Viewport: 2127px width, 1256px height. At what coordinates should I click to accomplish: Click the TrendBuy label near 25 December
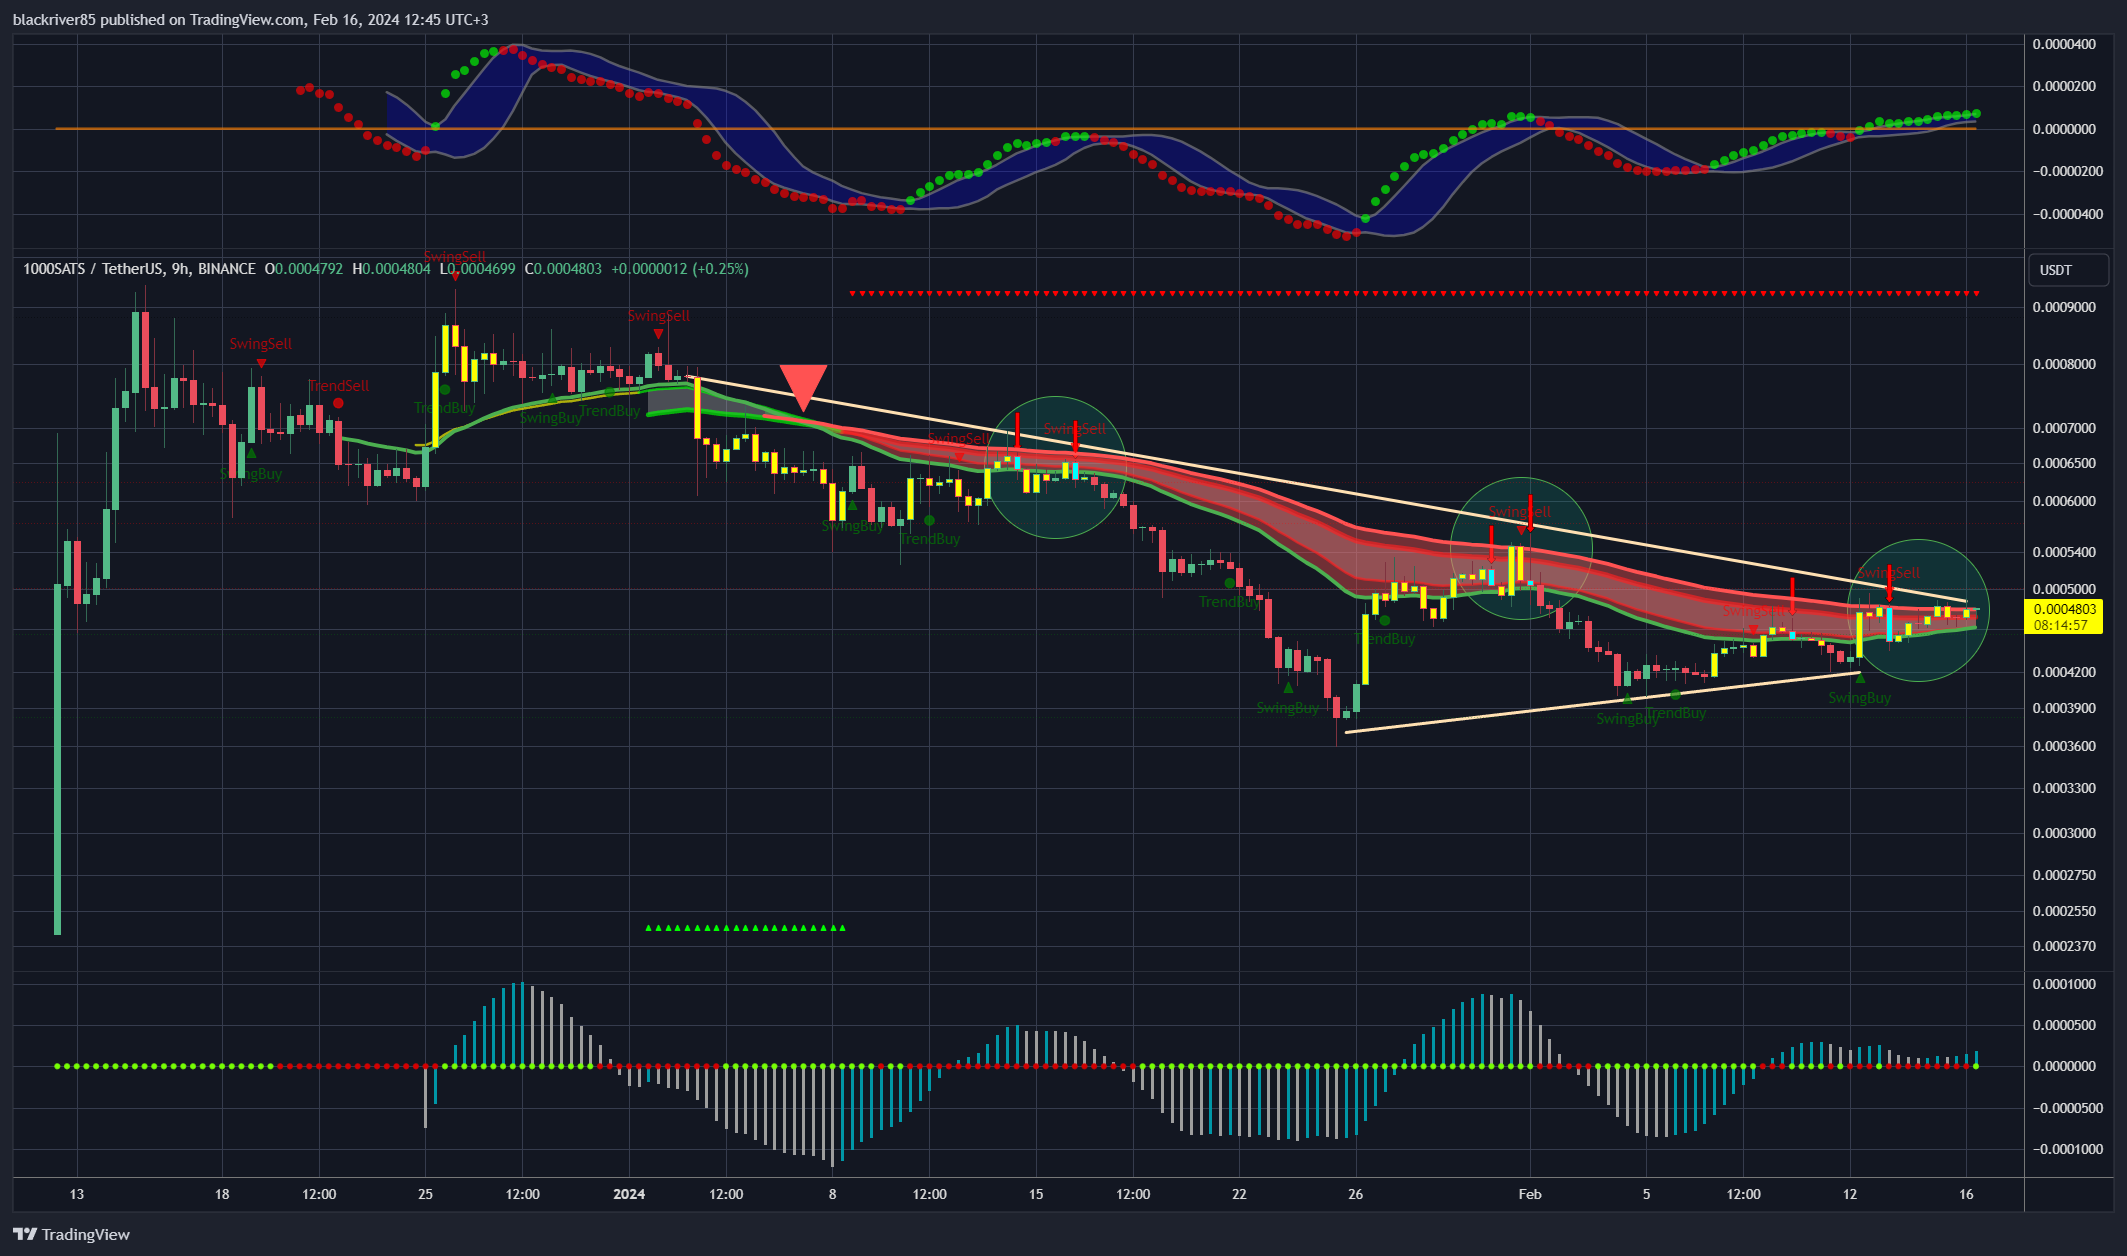(444, 408)
